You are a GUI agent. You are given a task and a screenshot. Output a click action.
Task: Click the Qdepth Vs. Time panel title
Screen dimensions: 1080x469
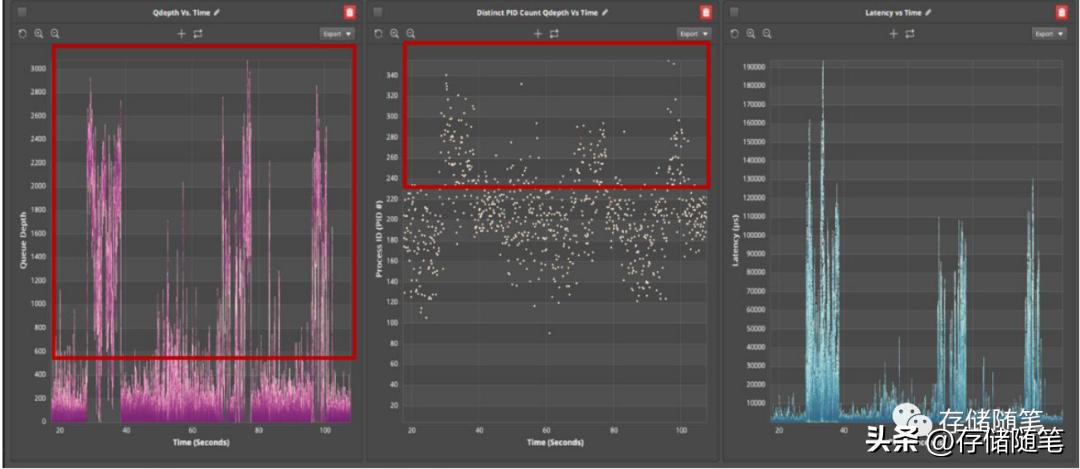point(178,12)
